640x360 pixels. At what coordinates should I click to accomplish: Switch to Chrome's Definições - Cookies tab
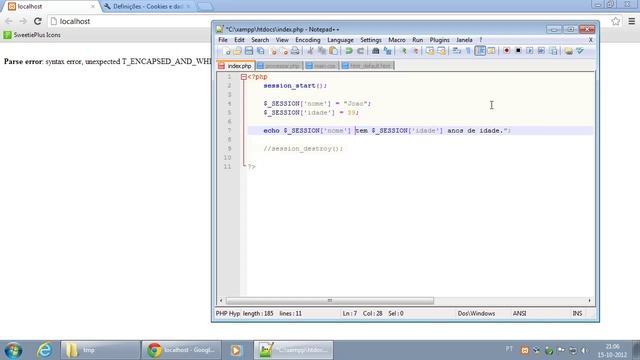tap(148, 7)
